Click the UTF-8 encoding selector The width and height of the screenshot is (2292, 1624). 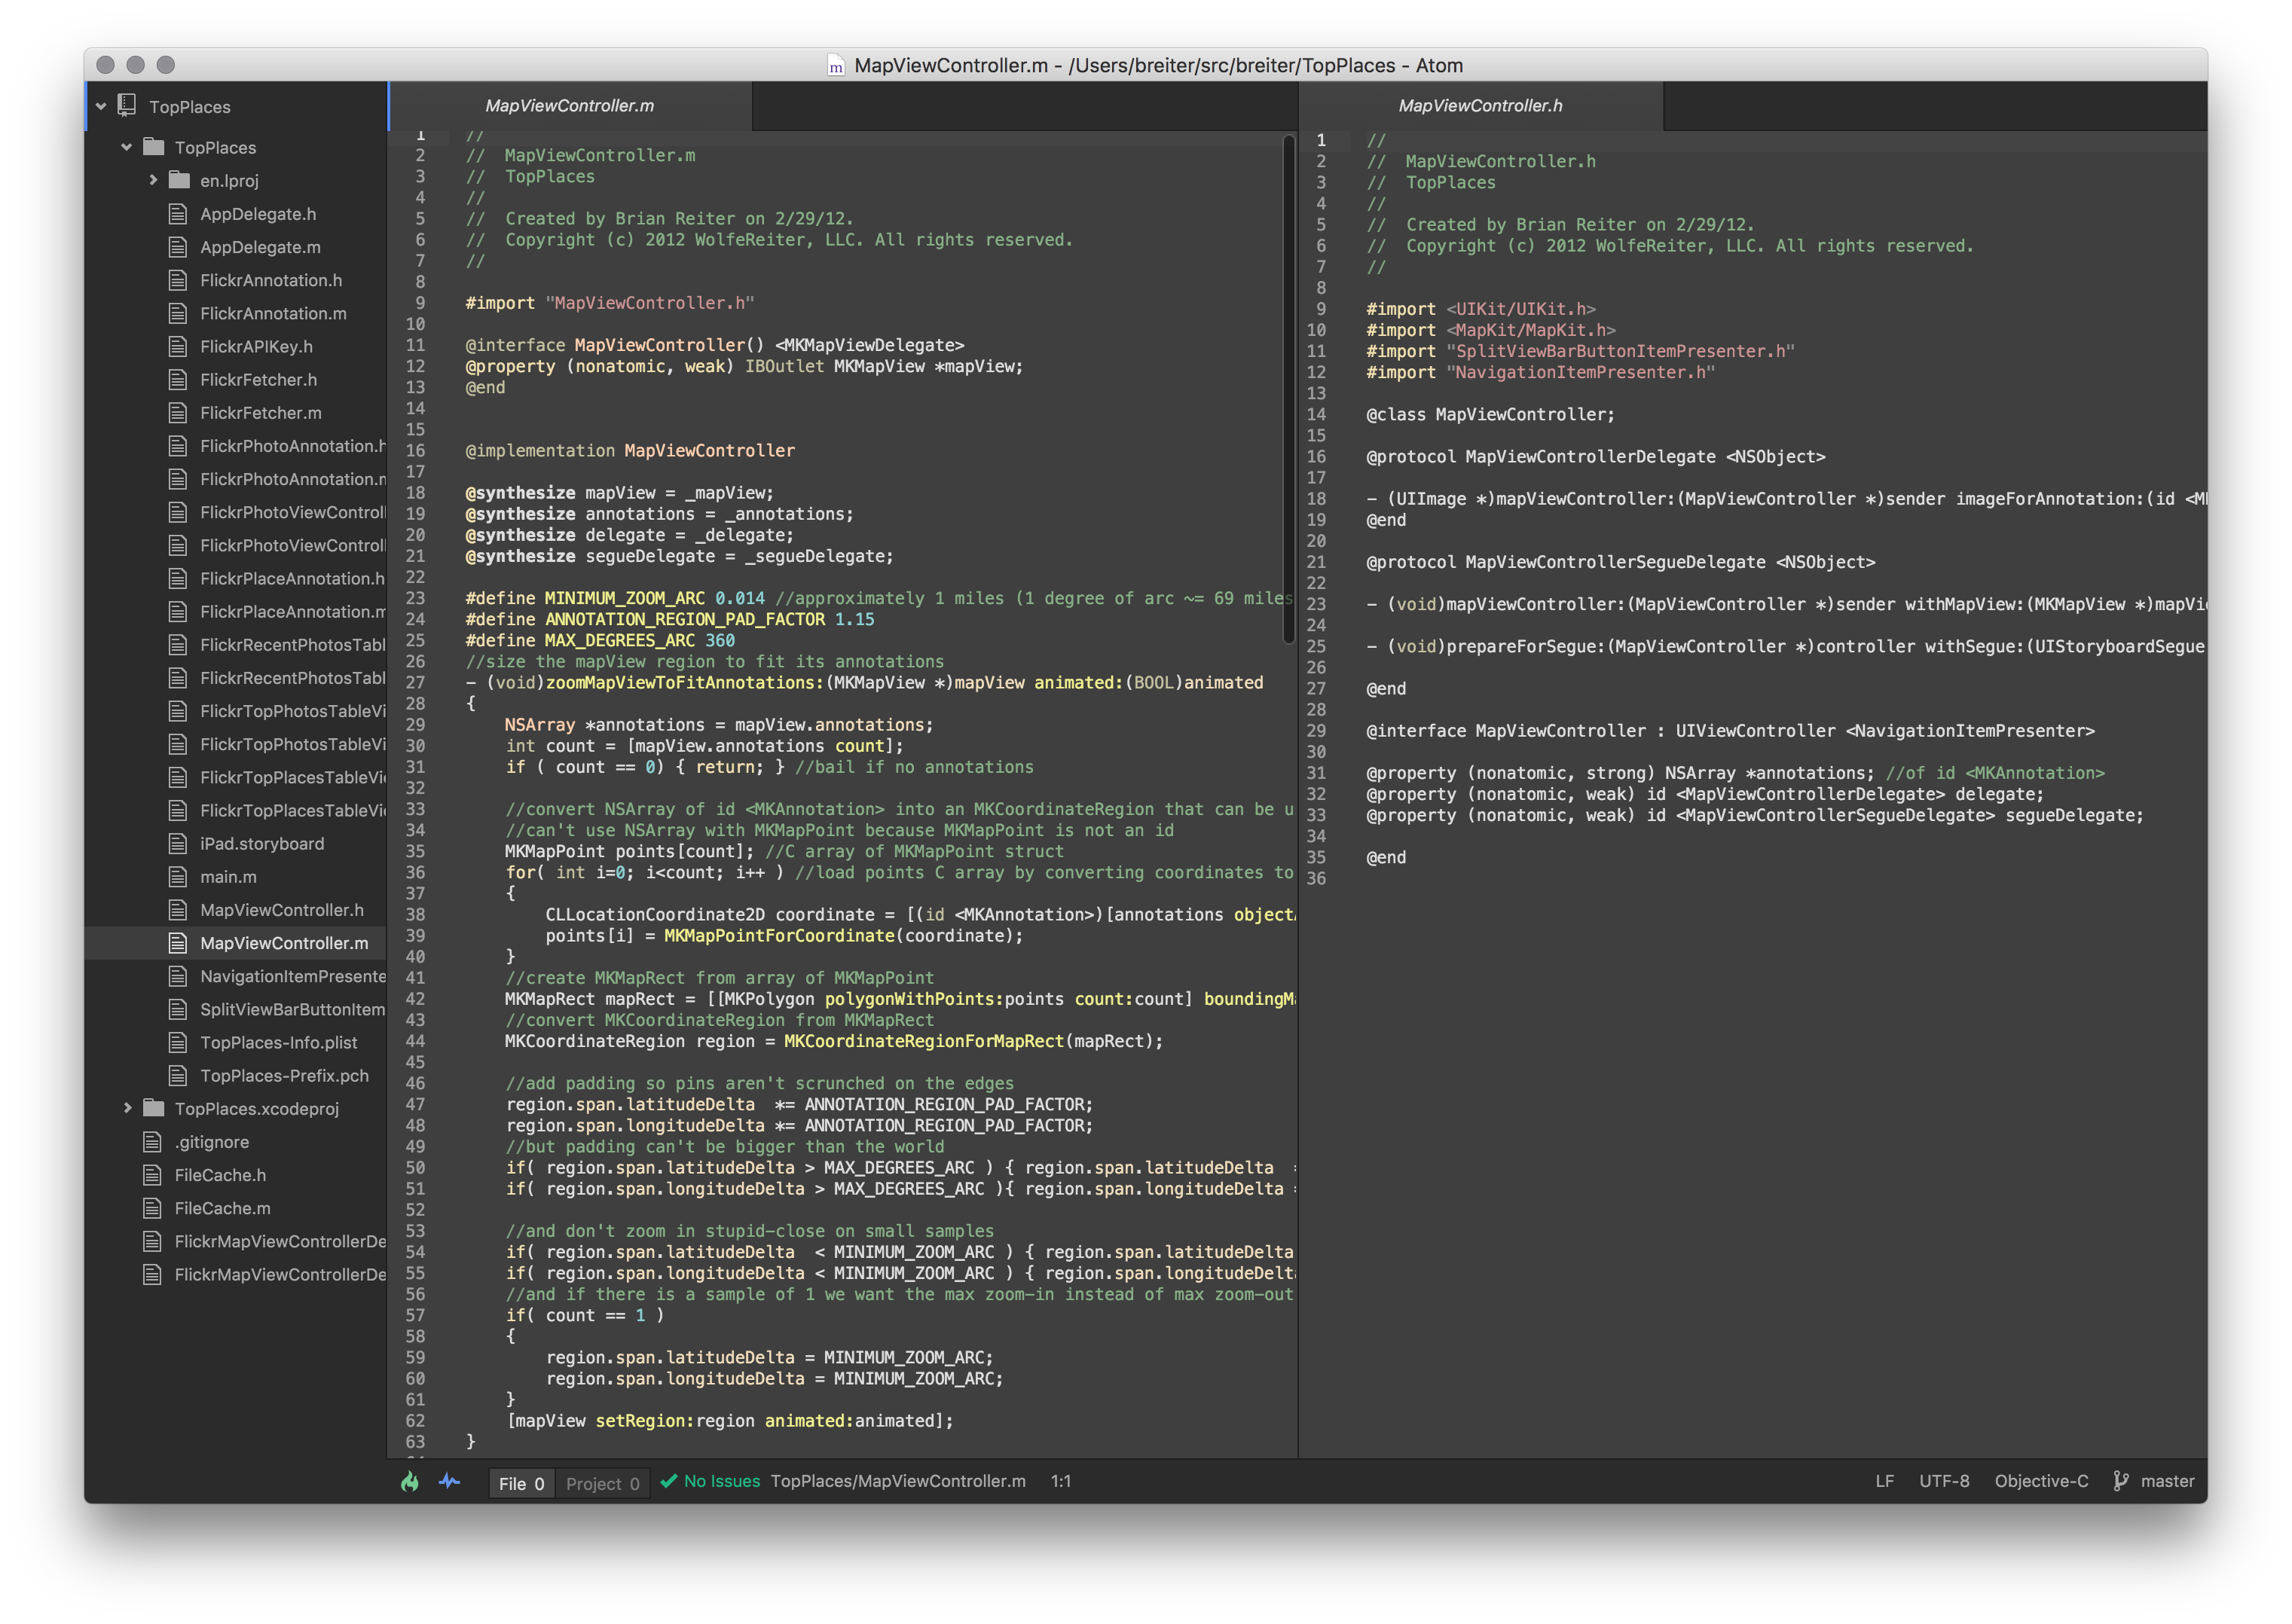pyautogui.click(x=1943, y=1481)
